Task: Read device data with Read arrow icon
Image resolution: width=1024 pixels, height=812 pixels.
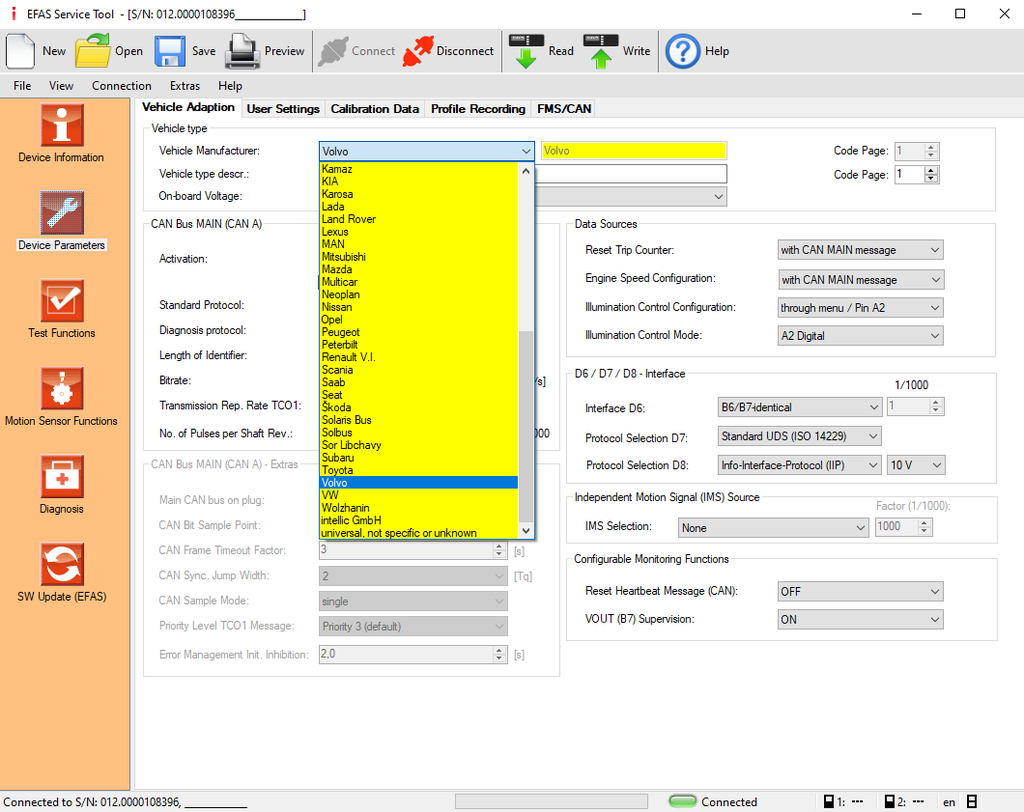Action: click(526, 51)
